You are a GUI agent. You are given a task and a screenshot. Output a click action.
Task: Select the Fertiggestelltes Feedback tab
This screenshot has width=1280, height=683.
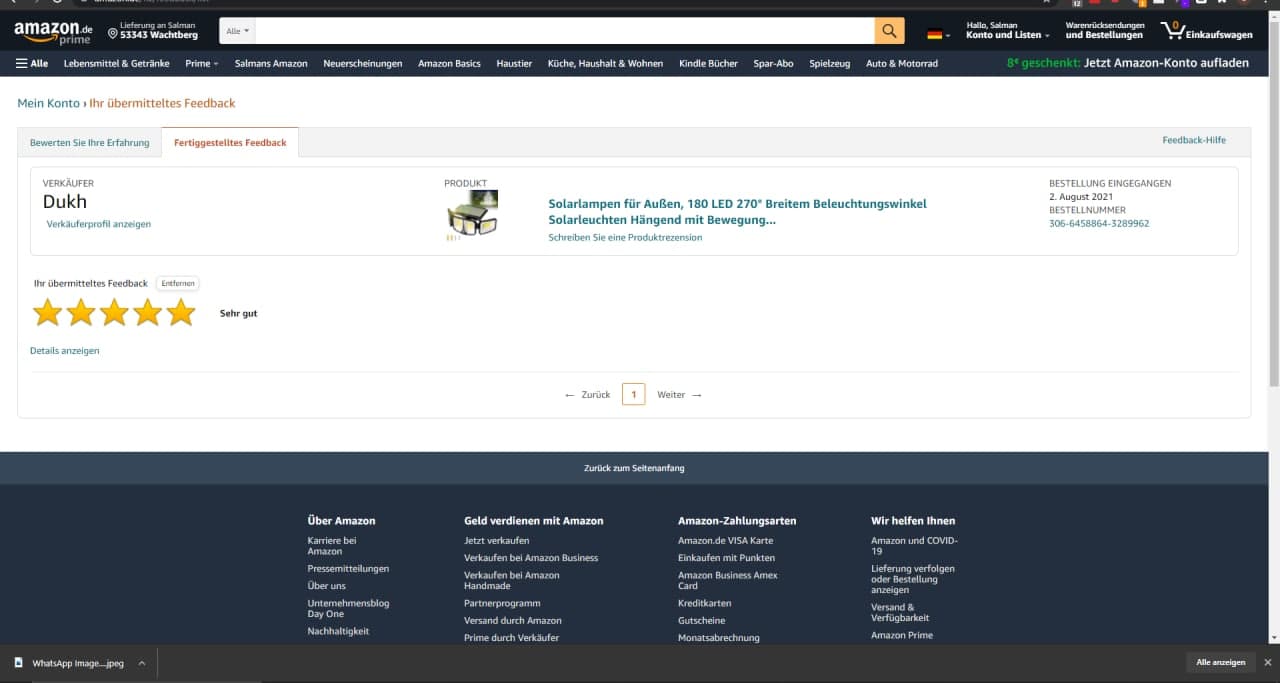point(230,143)
